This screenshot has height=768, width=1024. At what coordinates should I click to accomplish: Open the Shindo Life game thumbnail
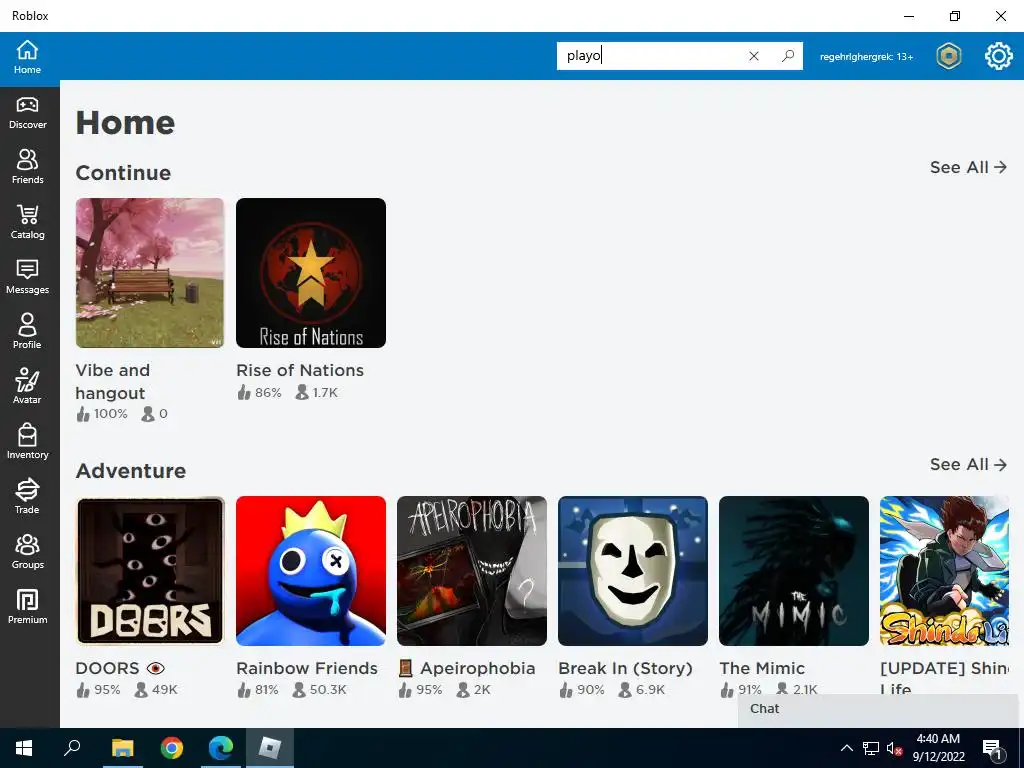pos(944,571)
